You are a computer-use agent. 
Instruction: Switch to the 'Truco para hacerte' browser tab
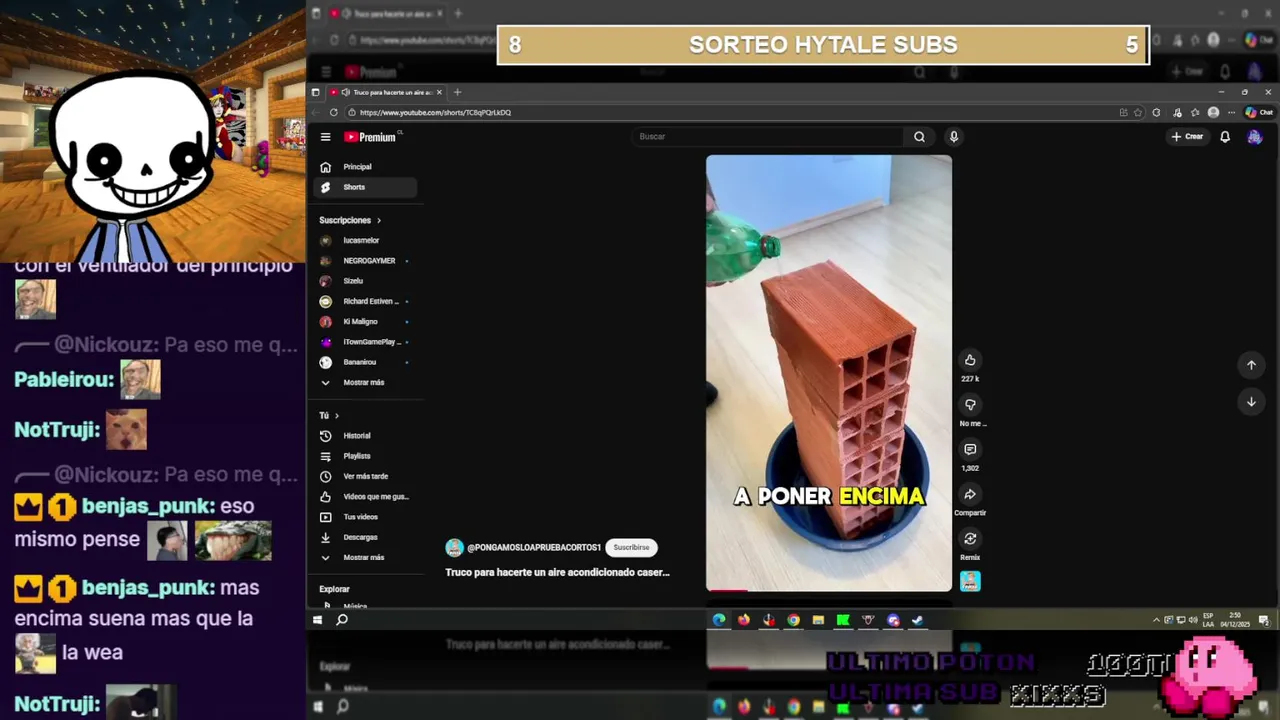coord(386,92)
